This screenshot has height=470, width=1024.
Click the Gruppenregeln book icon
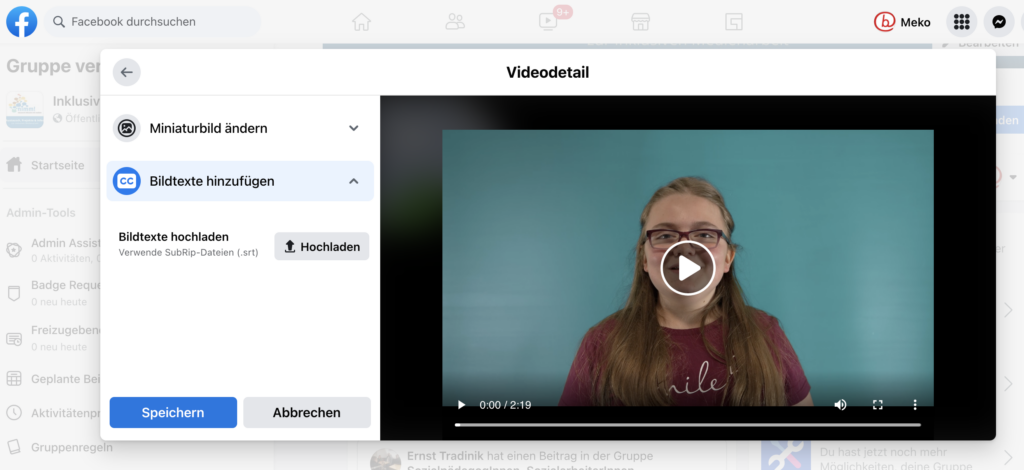14,448
